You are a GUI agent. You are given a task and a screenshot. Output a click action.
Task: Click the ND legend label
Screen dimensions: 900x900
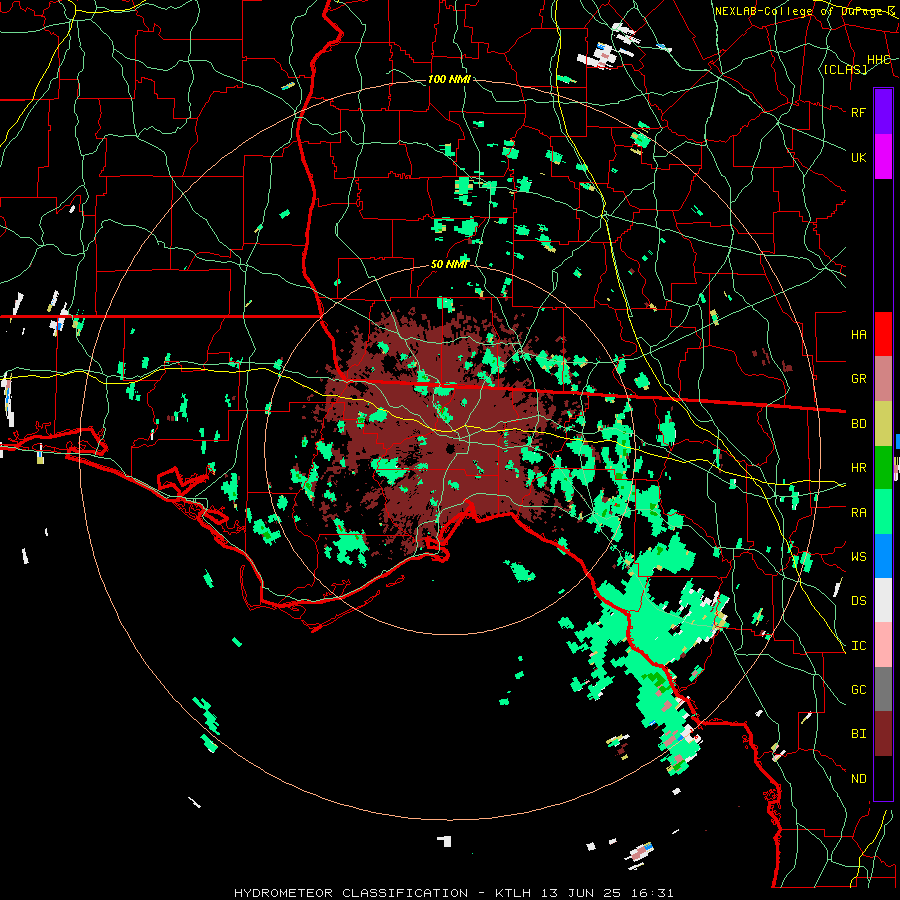pos(858,779)
